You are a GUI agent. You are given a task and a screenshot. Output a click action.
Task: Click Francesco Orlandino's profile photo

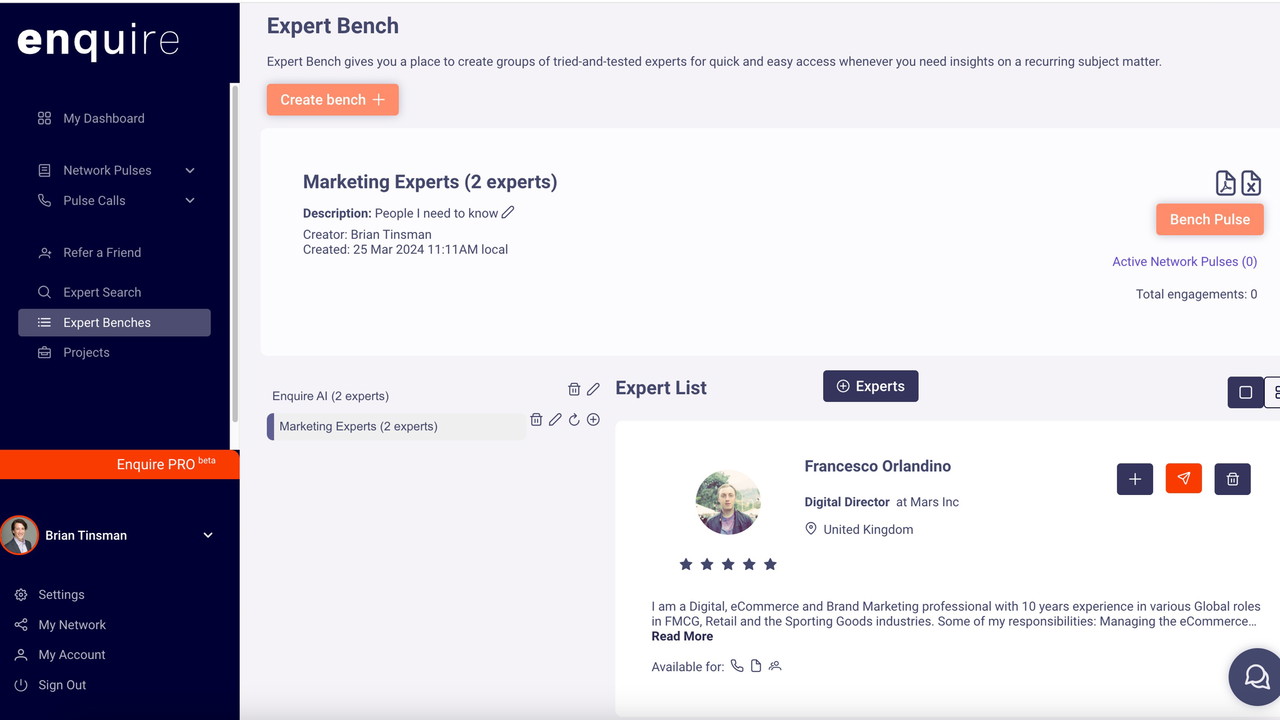click(728, 502)
